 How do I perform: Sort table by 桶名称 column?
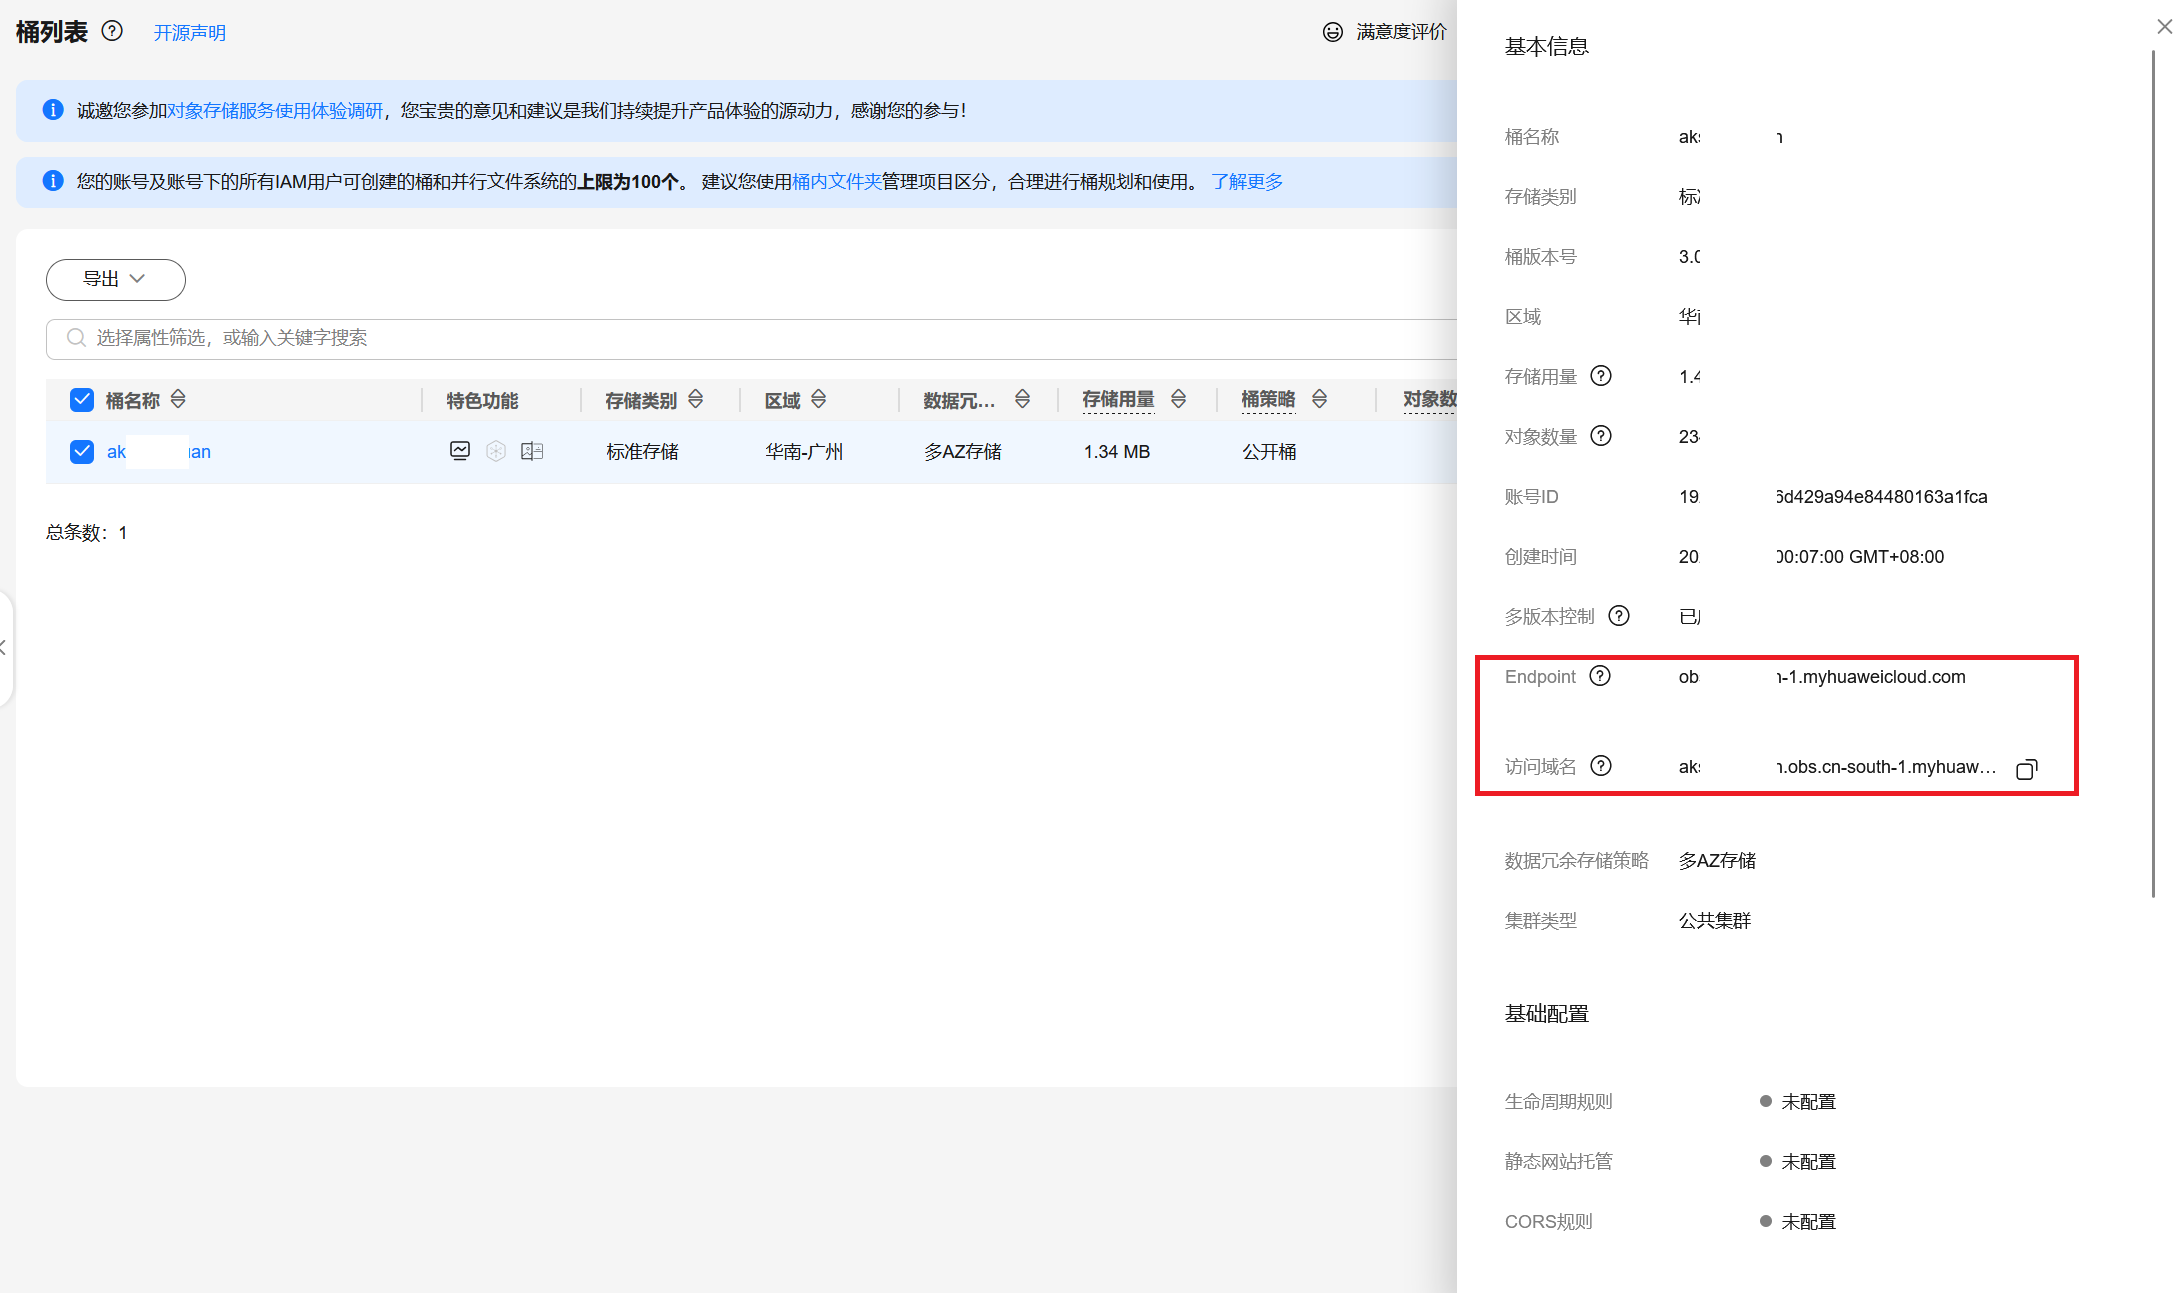178,399
